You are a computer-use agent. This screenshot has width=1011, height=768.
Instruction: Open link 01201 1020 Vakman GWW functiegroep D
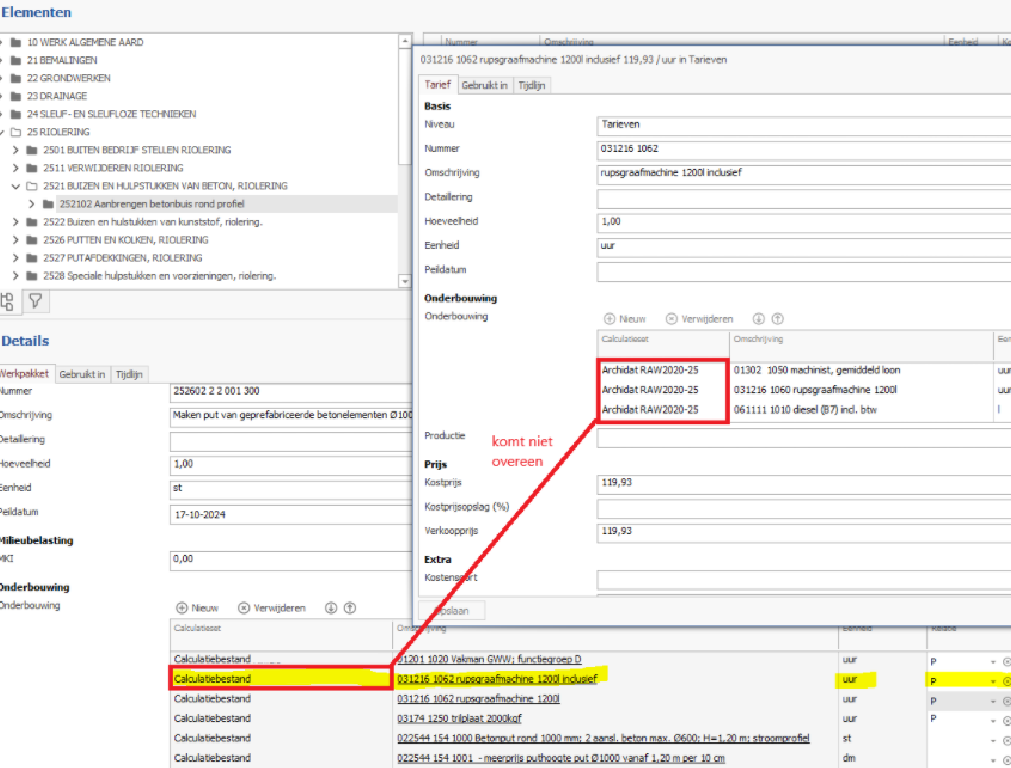point(489,659)
